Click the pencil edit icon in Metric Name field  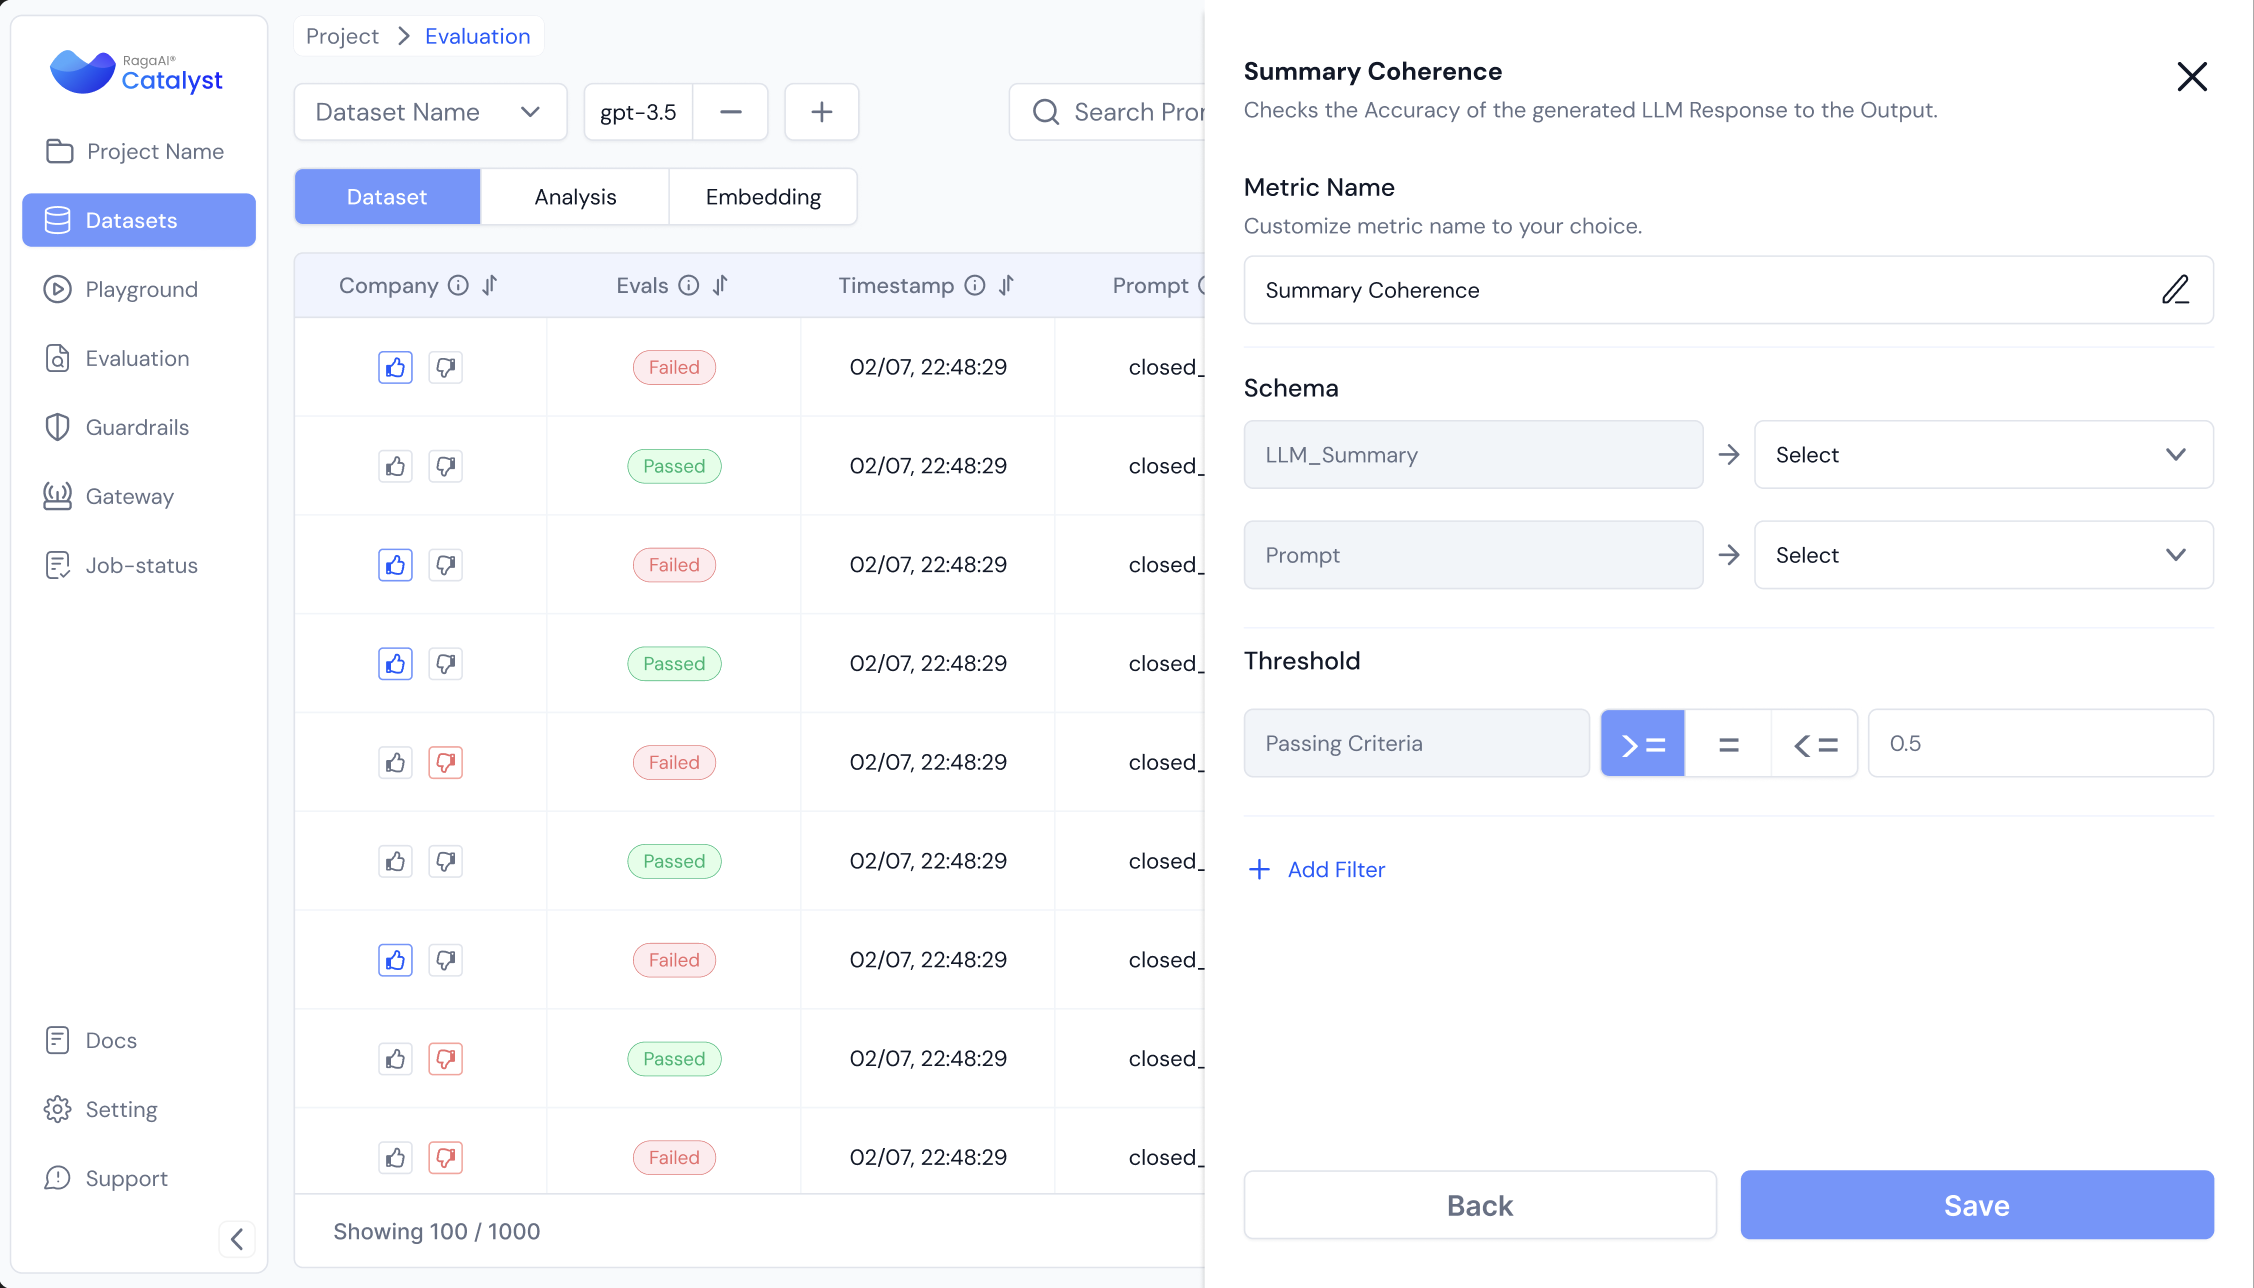click(2175, 290)
